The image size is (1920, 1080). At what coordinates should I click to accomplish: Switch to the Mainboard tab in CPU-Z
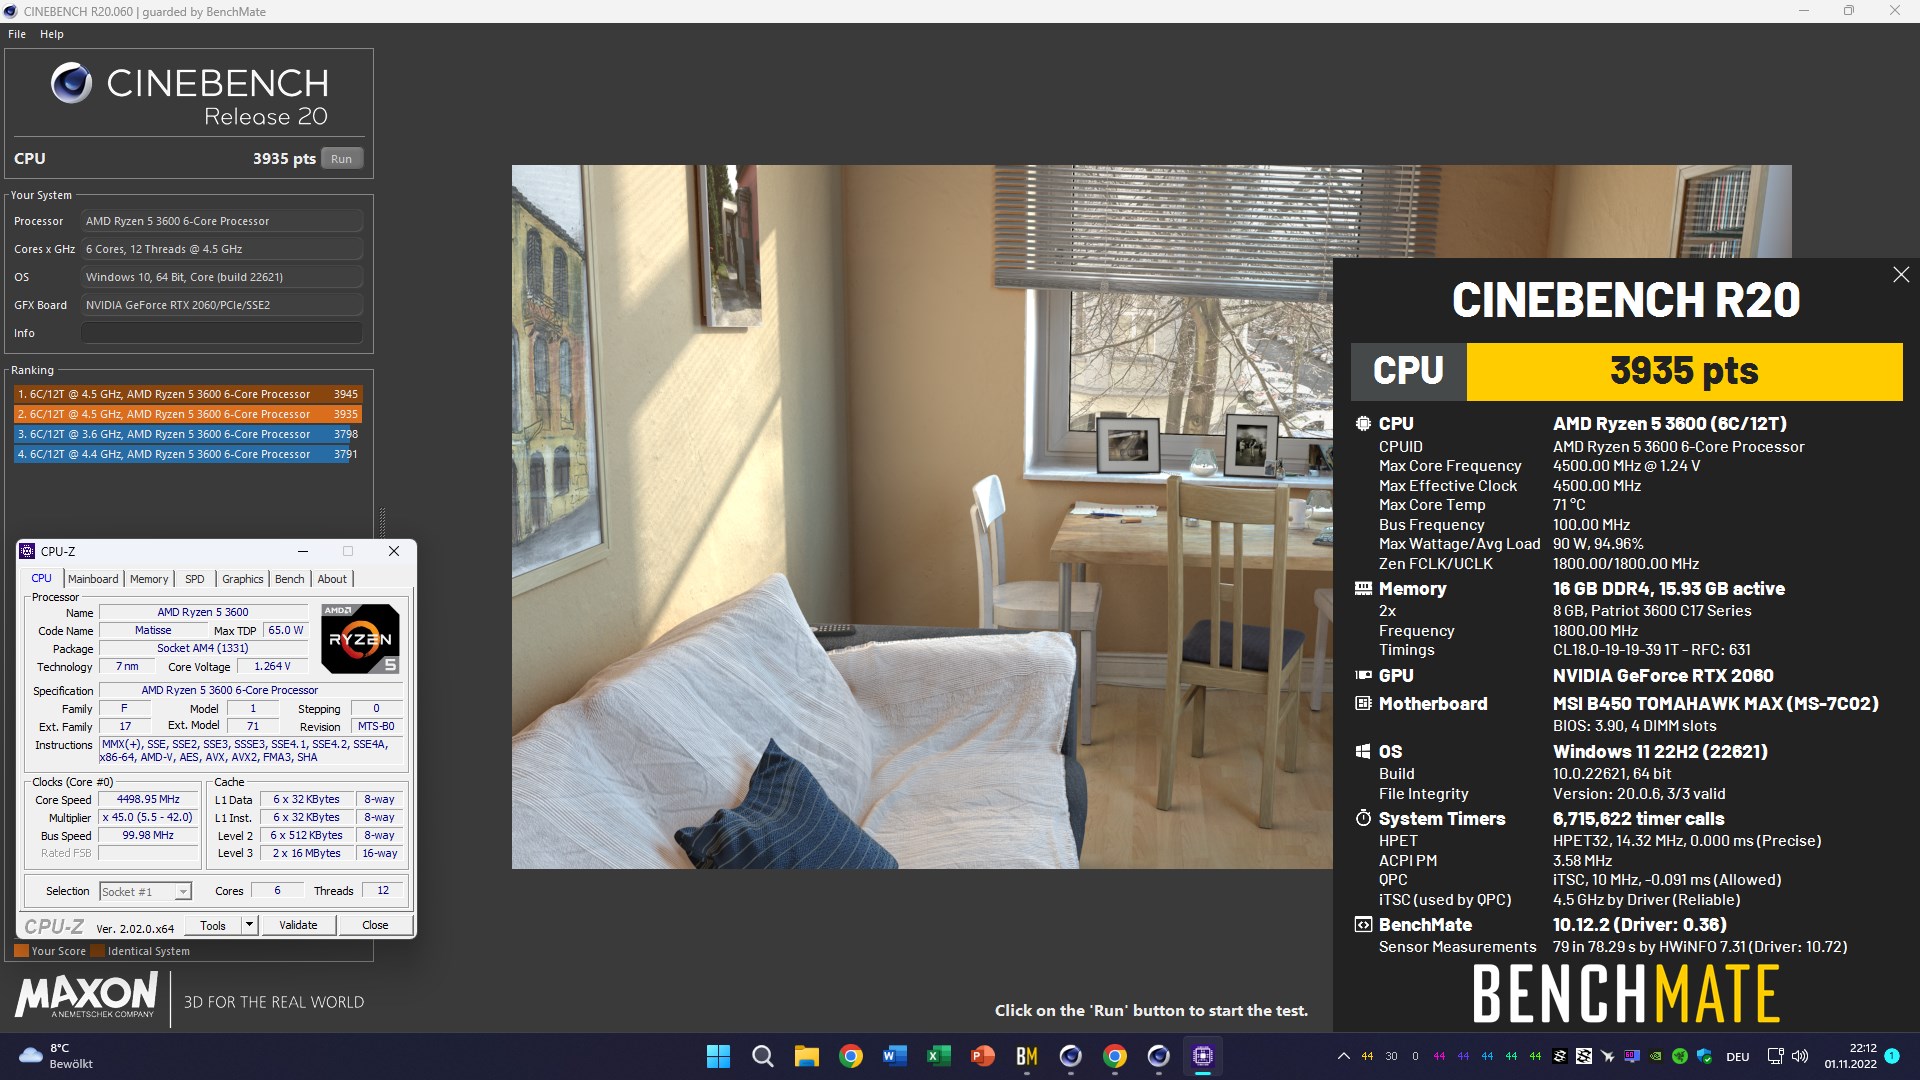pyautogui.click(x=93, y=579)
